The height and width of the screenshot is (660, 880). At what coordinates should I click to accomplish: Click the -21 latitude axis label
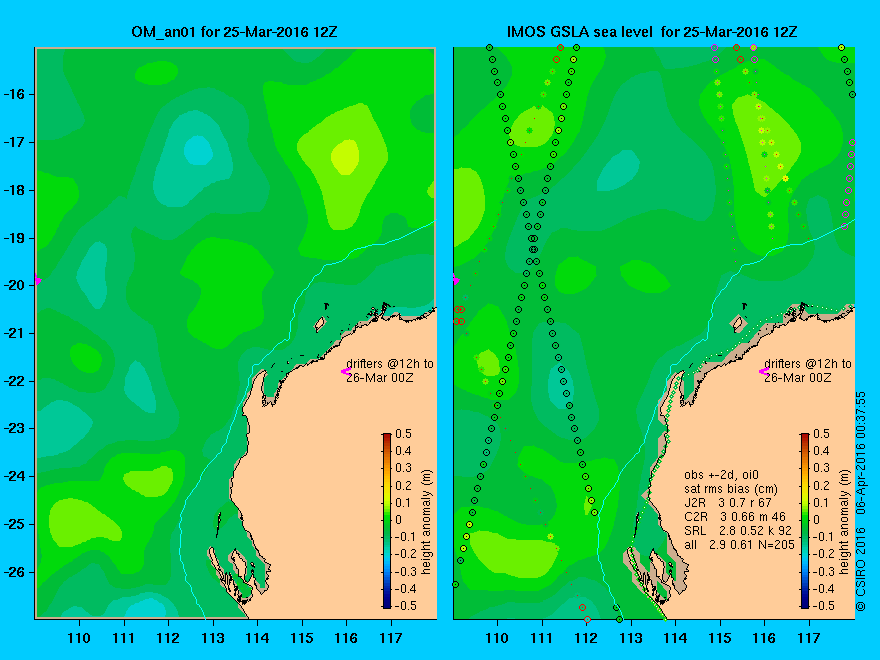click(15, 333)
